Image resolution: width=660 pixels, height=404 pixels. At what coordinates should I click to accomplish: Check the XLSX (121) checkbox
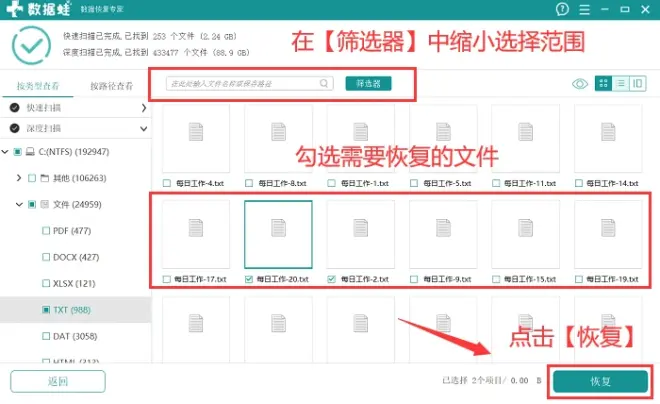46,284
